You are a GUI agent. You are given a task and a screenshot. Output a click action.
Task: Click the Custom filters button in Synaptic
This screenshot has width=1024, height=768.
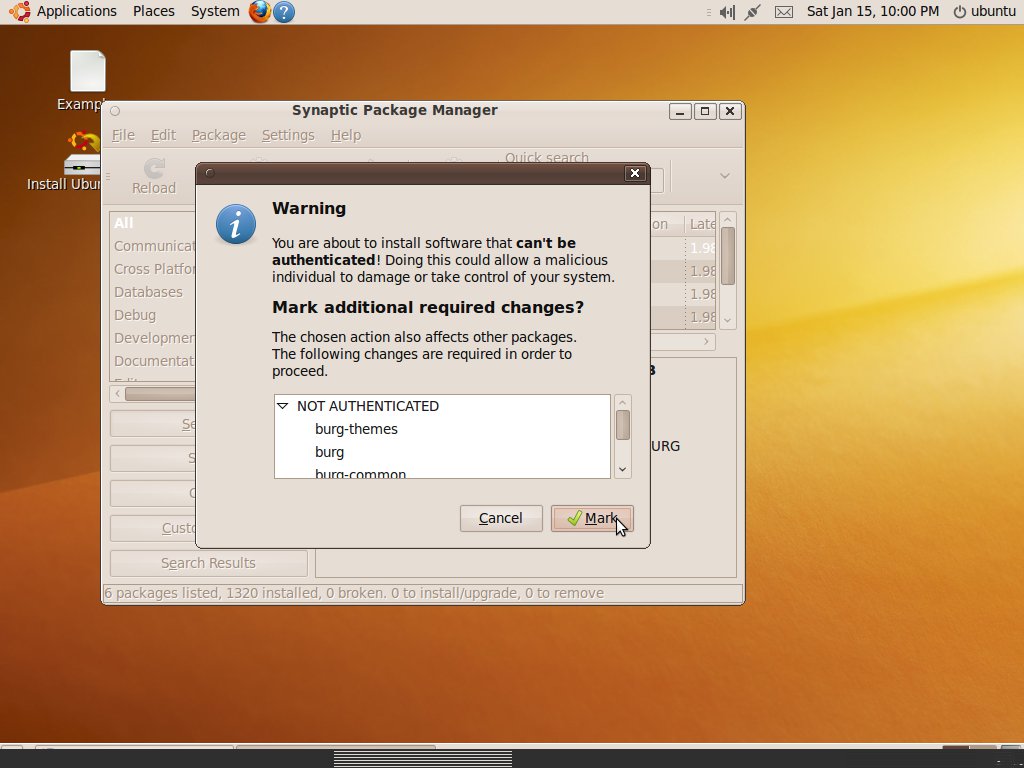coord(153,528)
